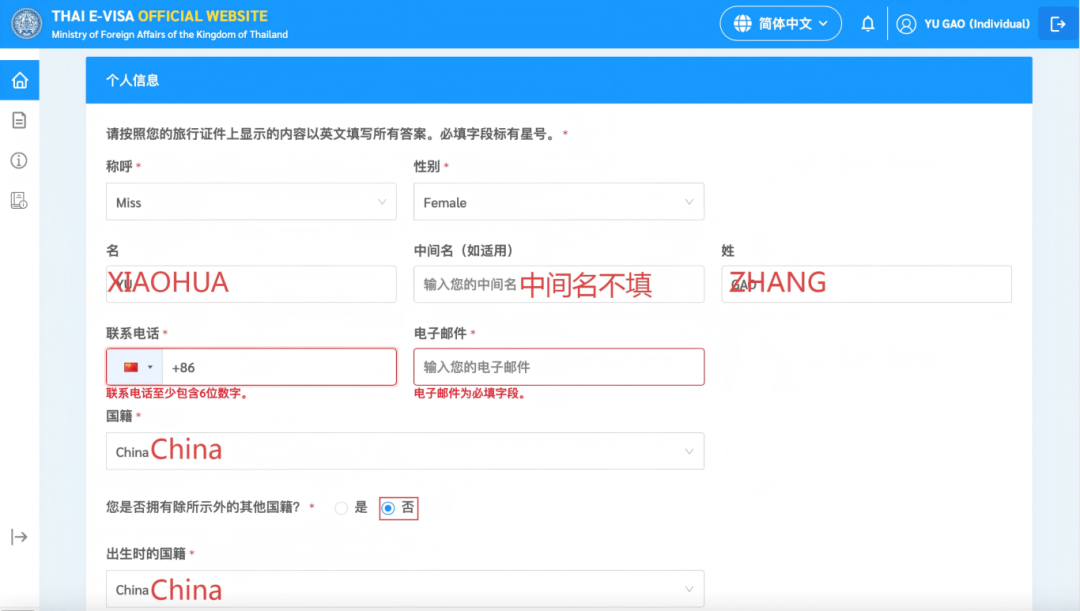Screen dimensions: 1080x611
Task: Click the 电子邮件 email input field
Action: click(x=558, y=367)
